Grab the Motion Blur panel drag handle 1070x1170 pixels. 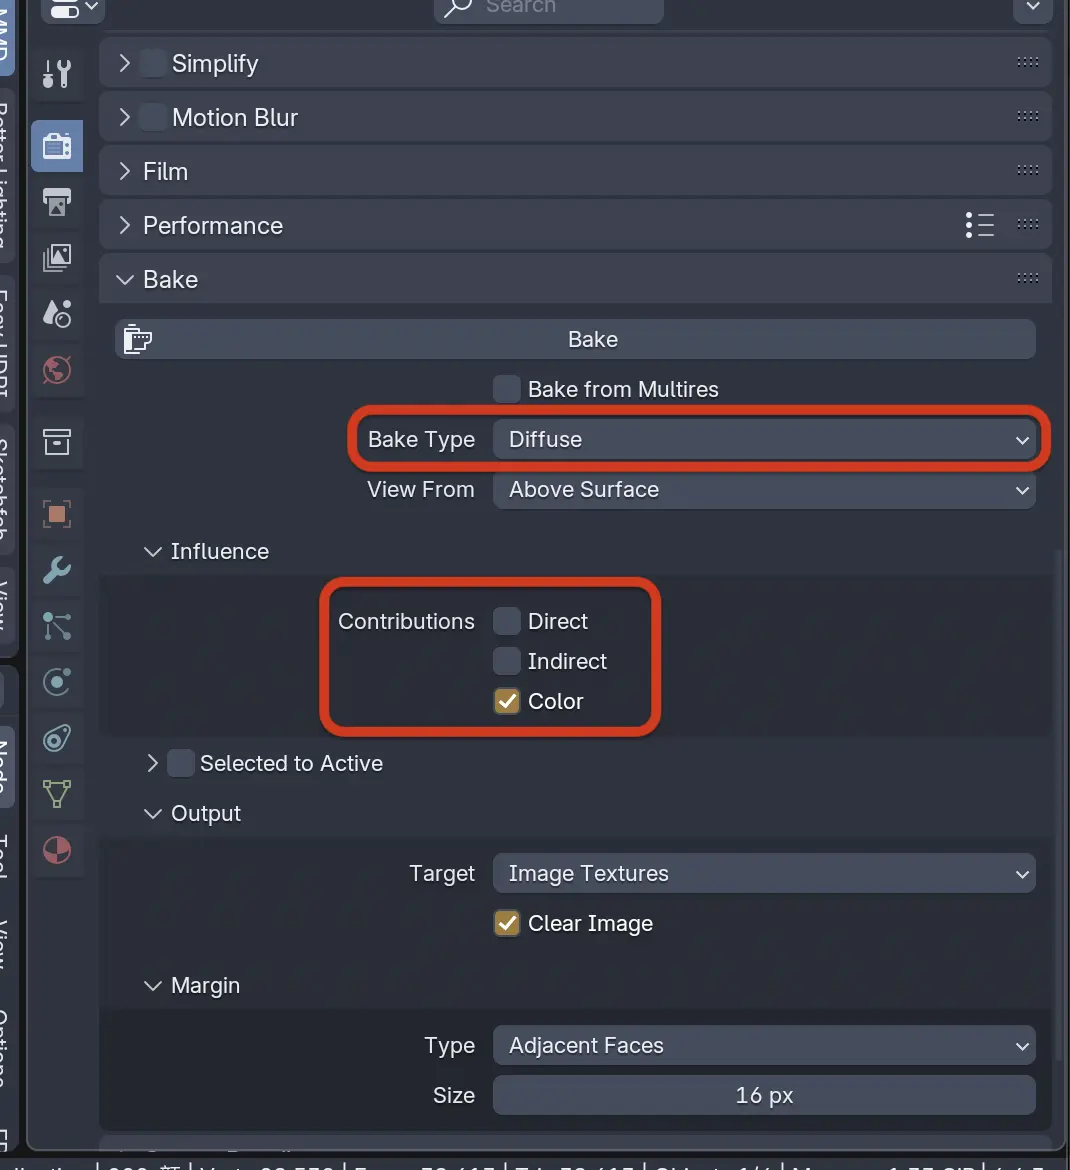point(1027,116)
